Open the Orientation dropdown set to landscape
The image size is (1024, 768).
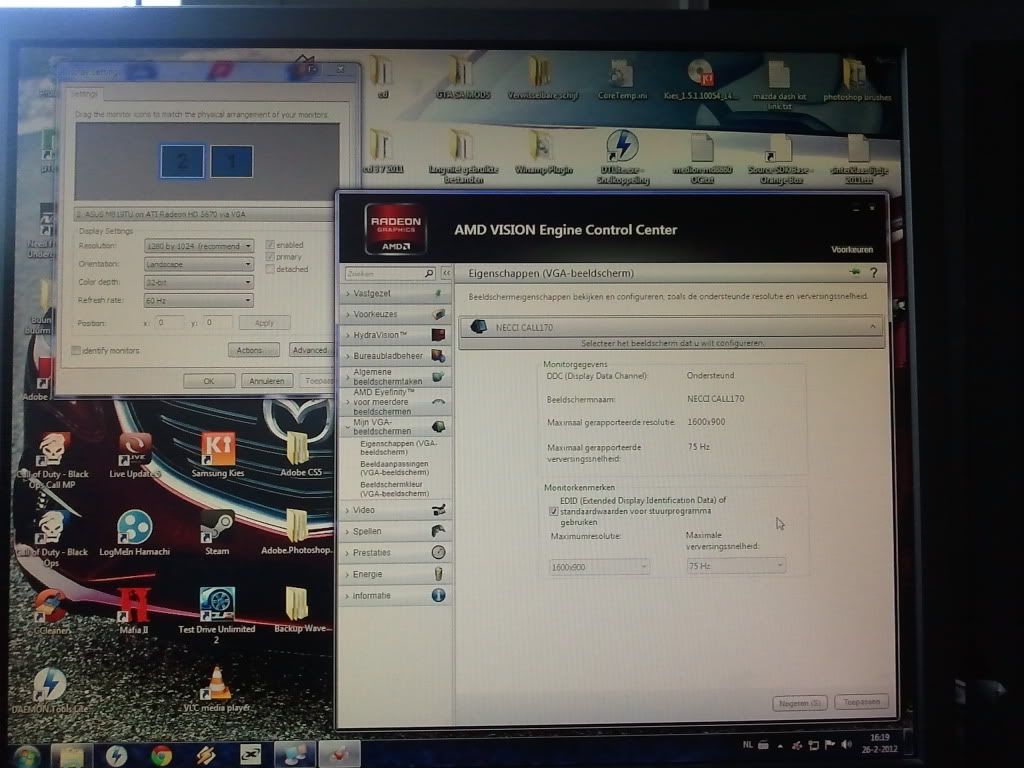(199, 264)
